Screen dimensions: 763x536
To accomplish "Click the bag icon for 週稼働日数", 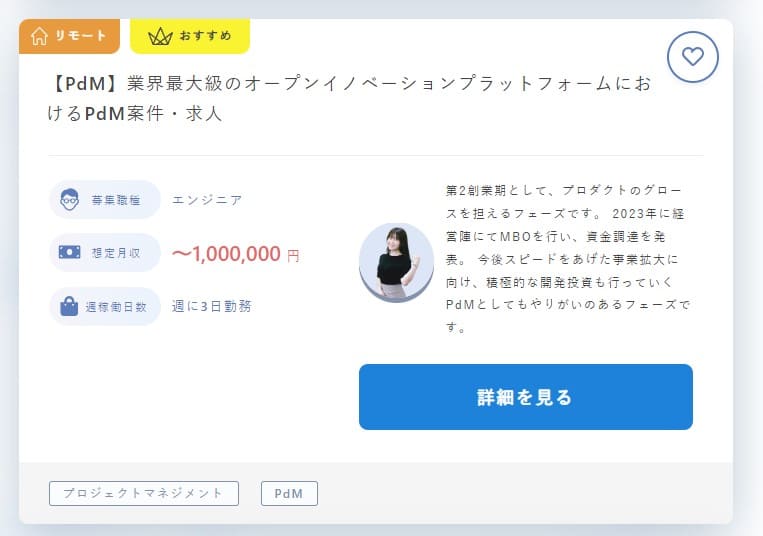I will 69,306.
